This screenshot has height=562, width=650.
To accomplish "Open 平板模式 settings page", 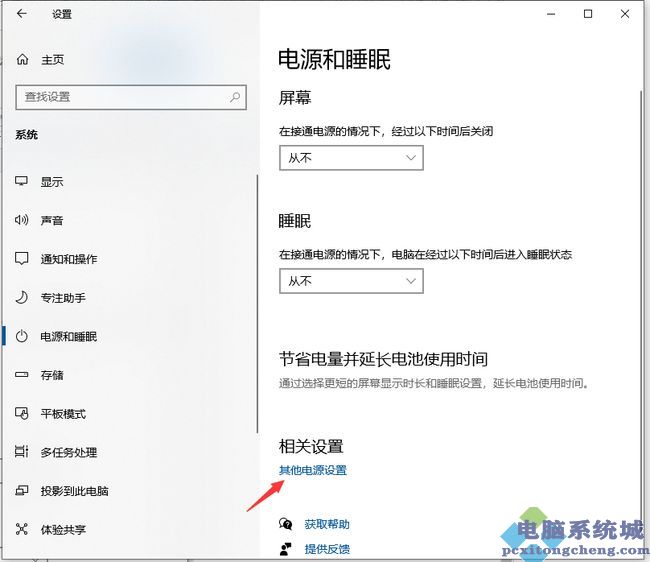I will pos(63,414).
